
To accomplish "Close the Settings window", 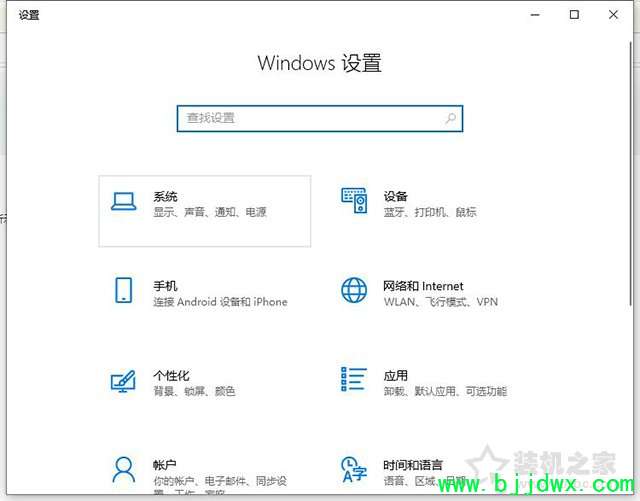I will [613, 15].
